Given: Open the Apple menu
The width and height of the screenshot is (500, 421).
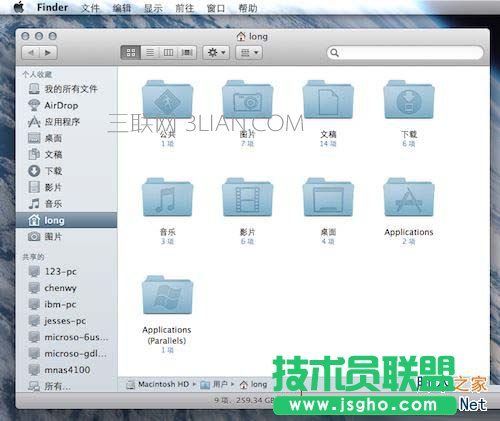Looking at the screenshot, I should (19, 7).
